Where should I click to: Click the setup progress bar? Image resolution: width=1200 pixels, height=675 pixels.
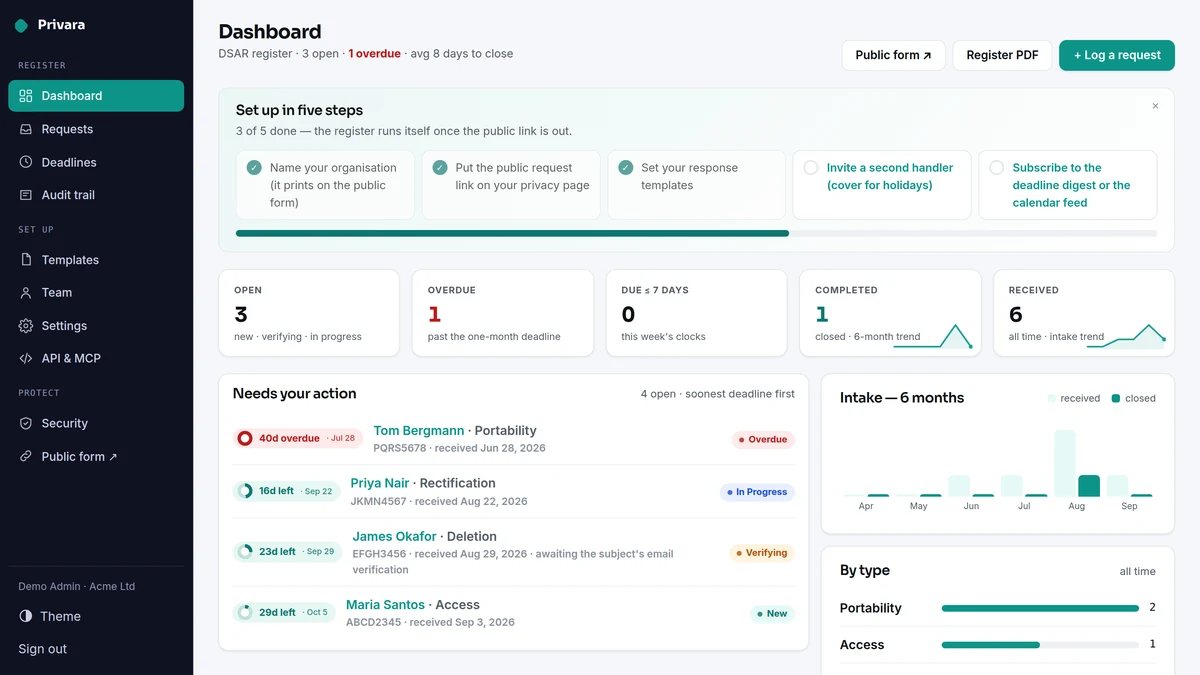(x=697, y=233)
